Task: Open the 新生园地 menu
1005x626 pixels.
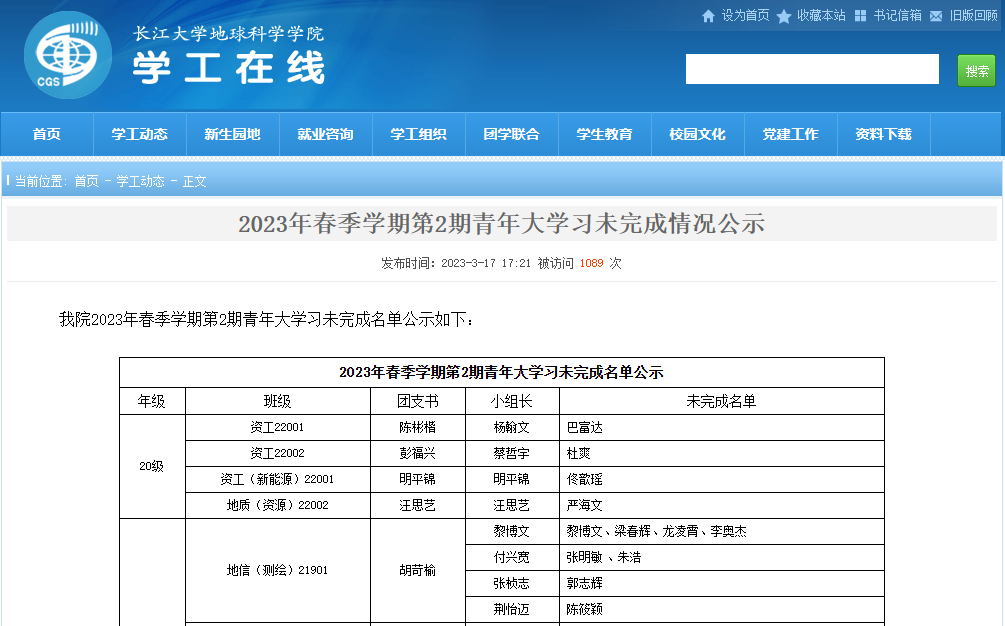Action: [232, 134]
